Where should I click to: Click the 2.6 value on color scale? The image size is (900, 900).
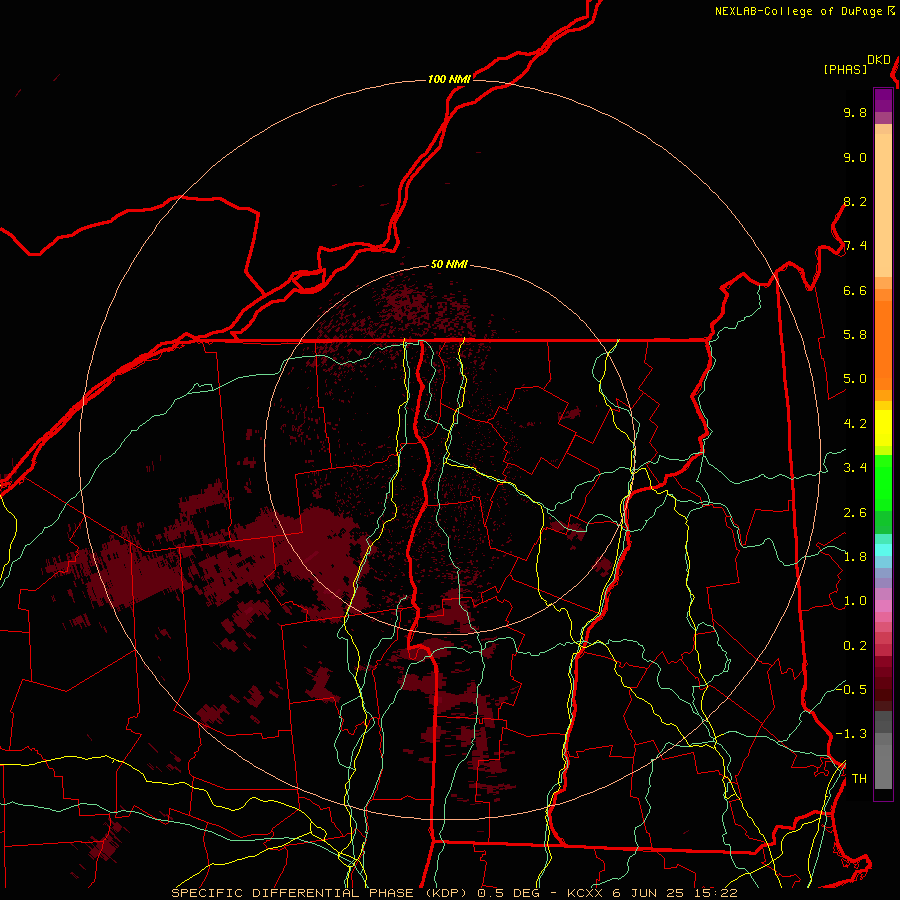855,513
